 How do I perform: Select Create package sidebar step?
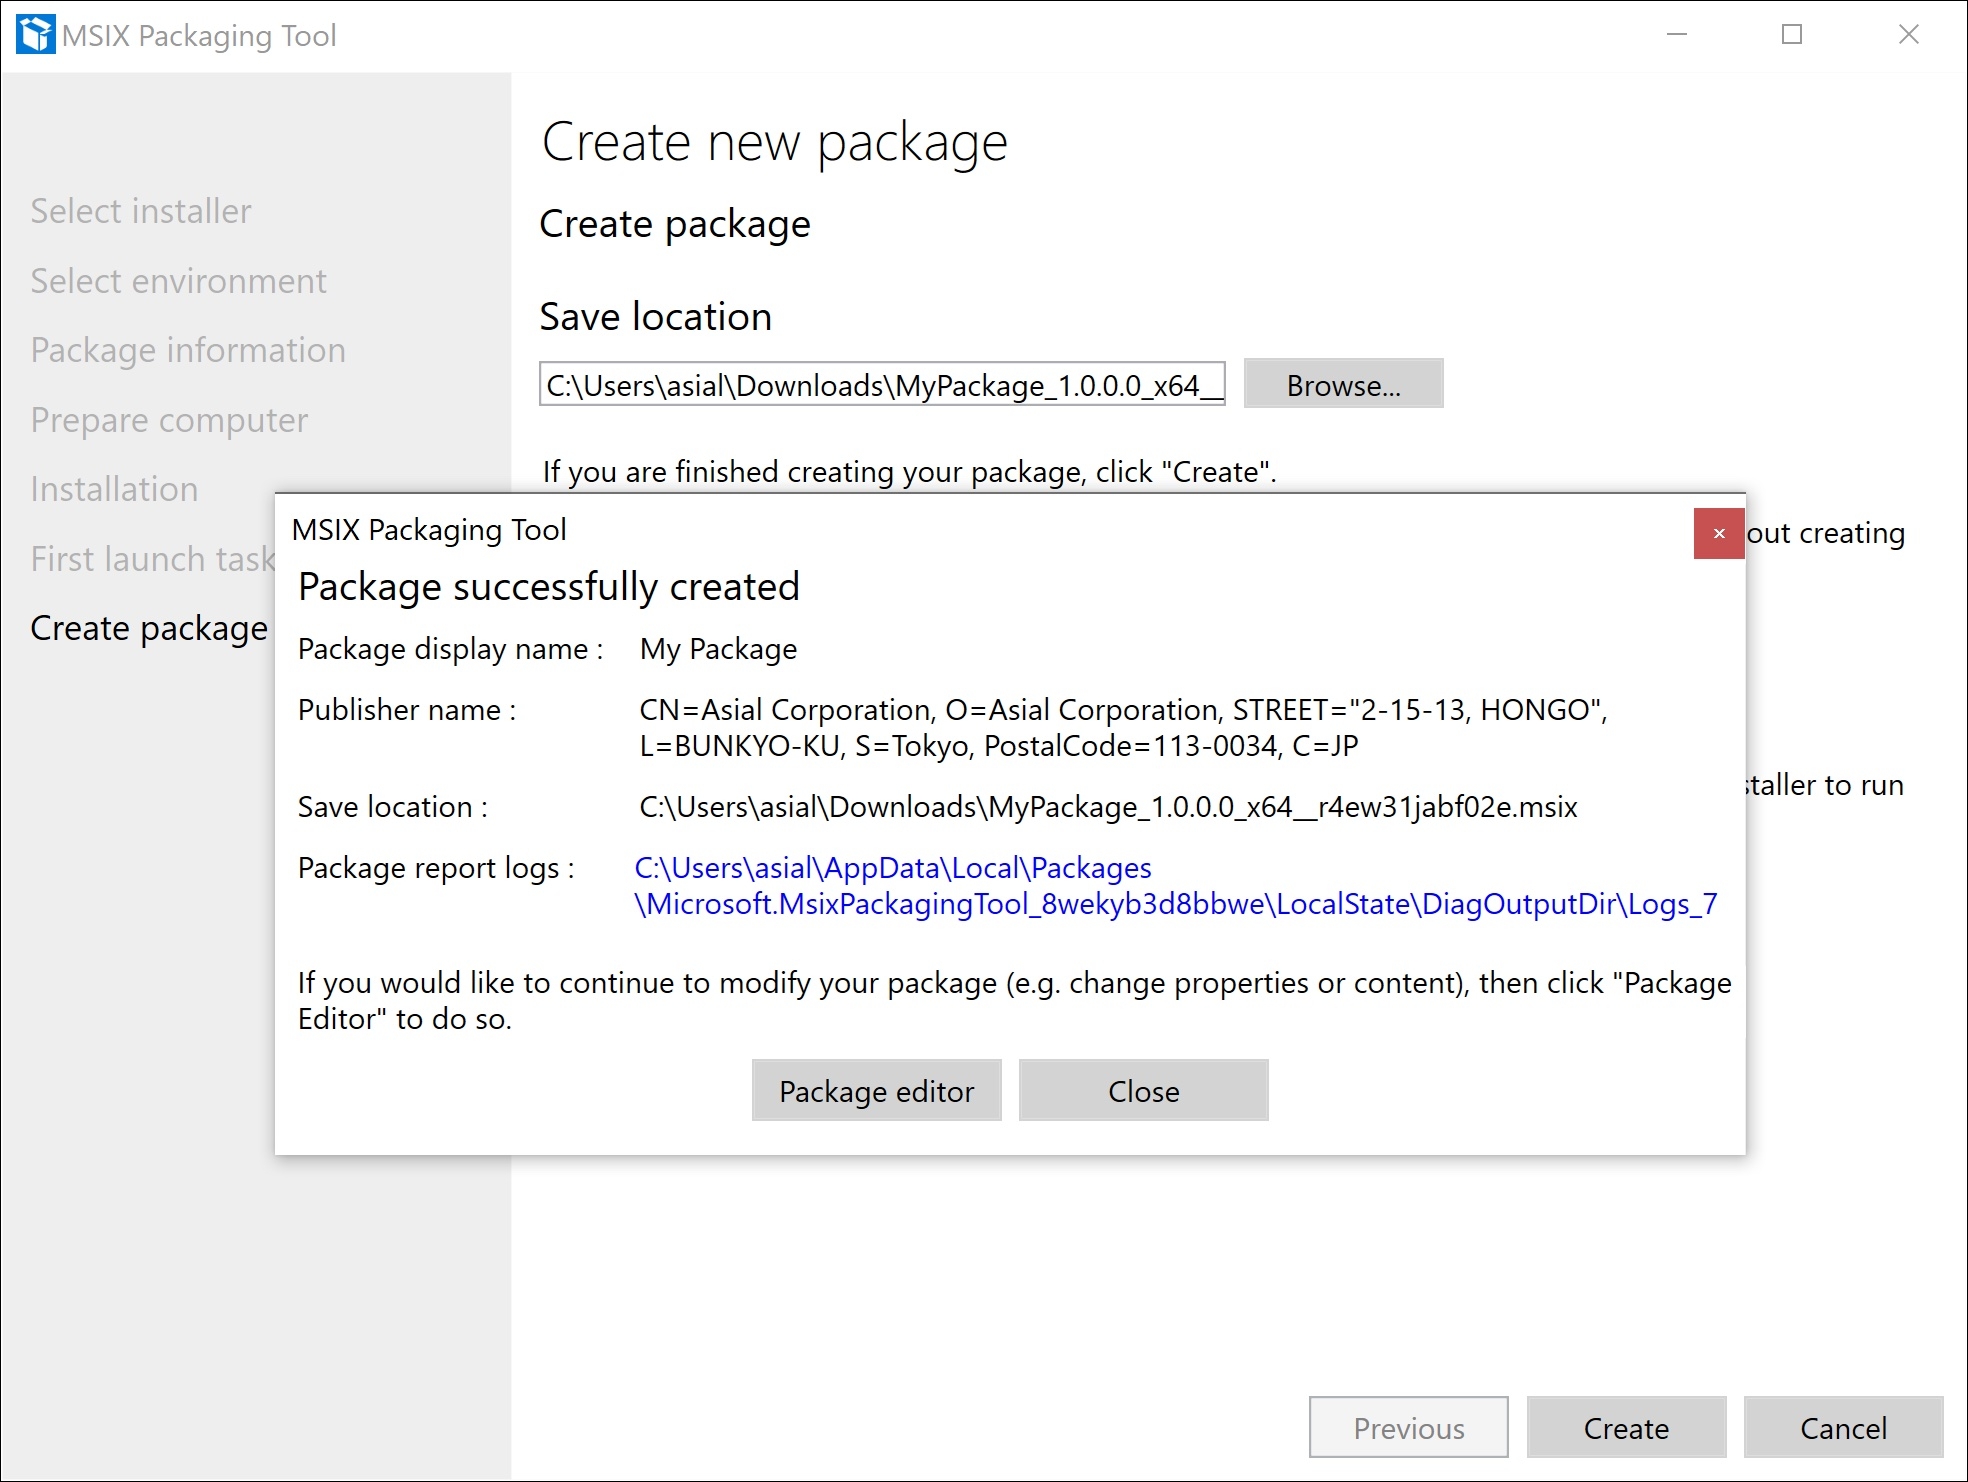pos(149,628)
